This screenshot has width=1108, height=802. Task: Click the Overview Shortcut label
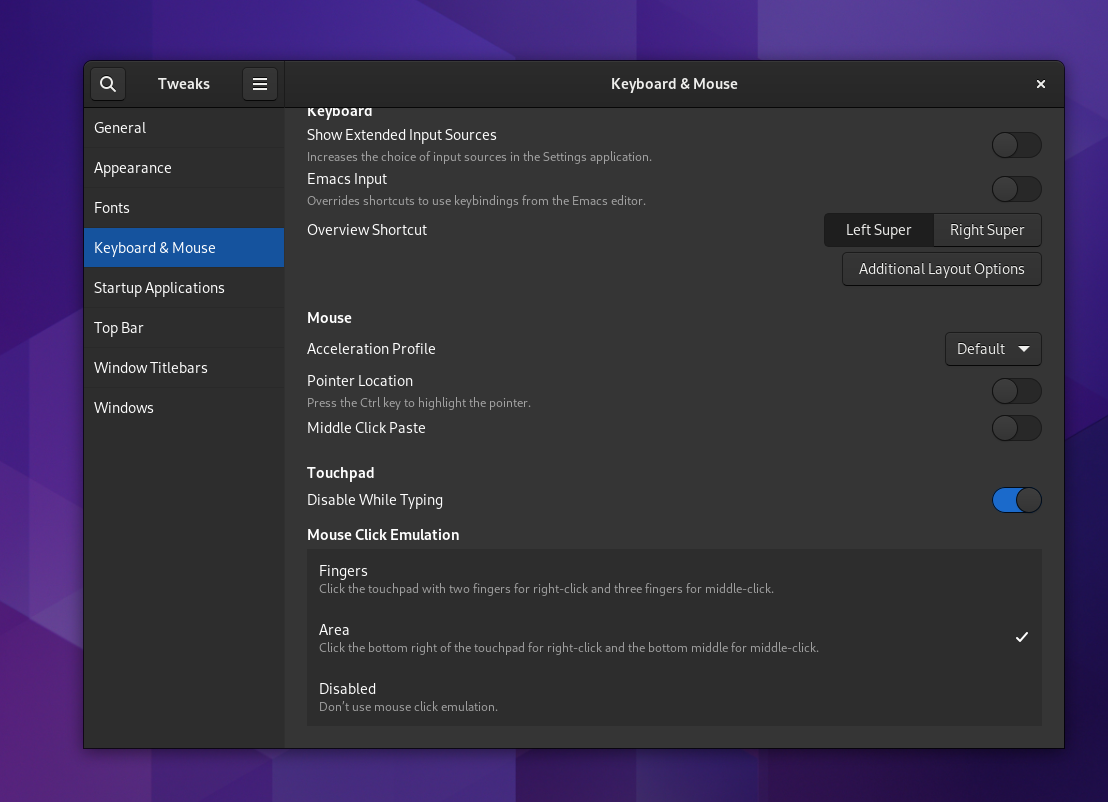(367, 230)
